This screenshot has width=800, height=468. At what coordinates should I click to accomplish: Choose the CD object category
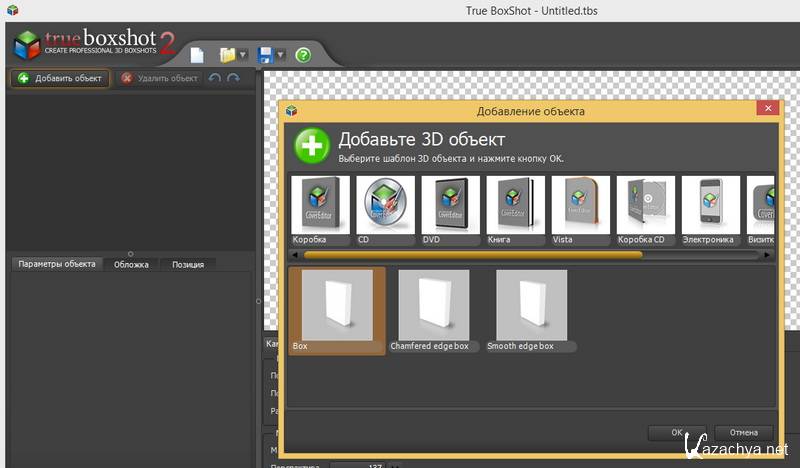coord(386,211)
